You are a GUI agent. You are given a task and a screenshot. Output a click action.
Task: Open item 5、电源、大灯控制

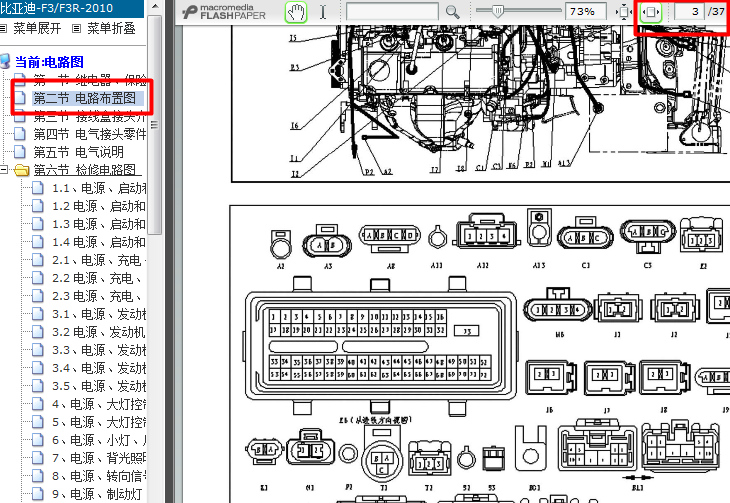click(99, 422)
